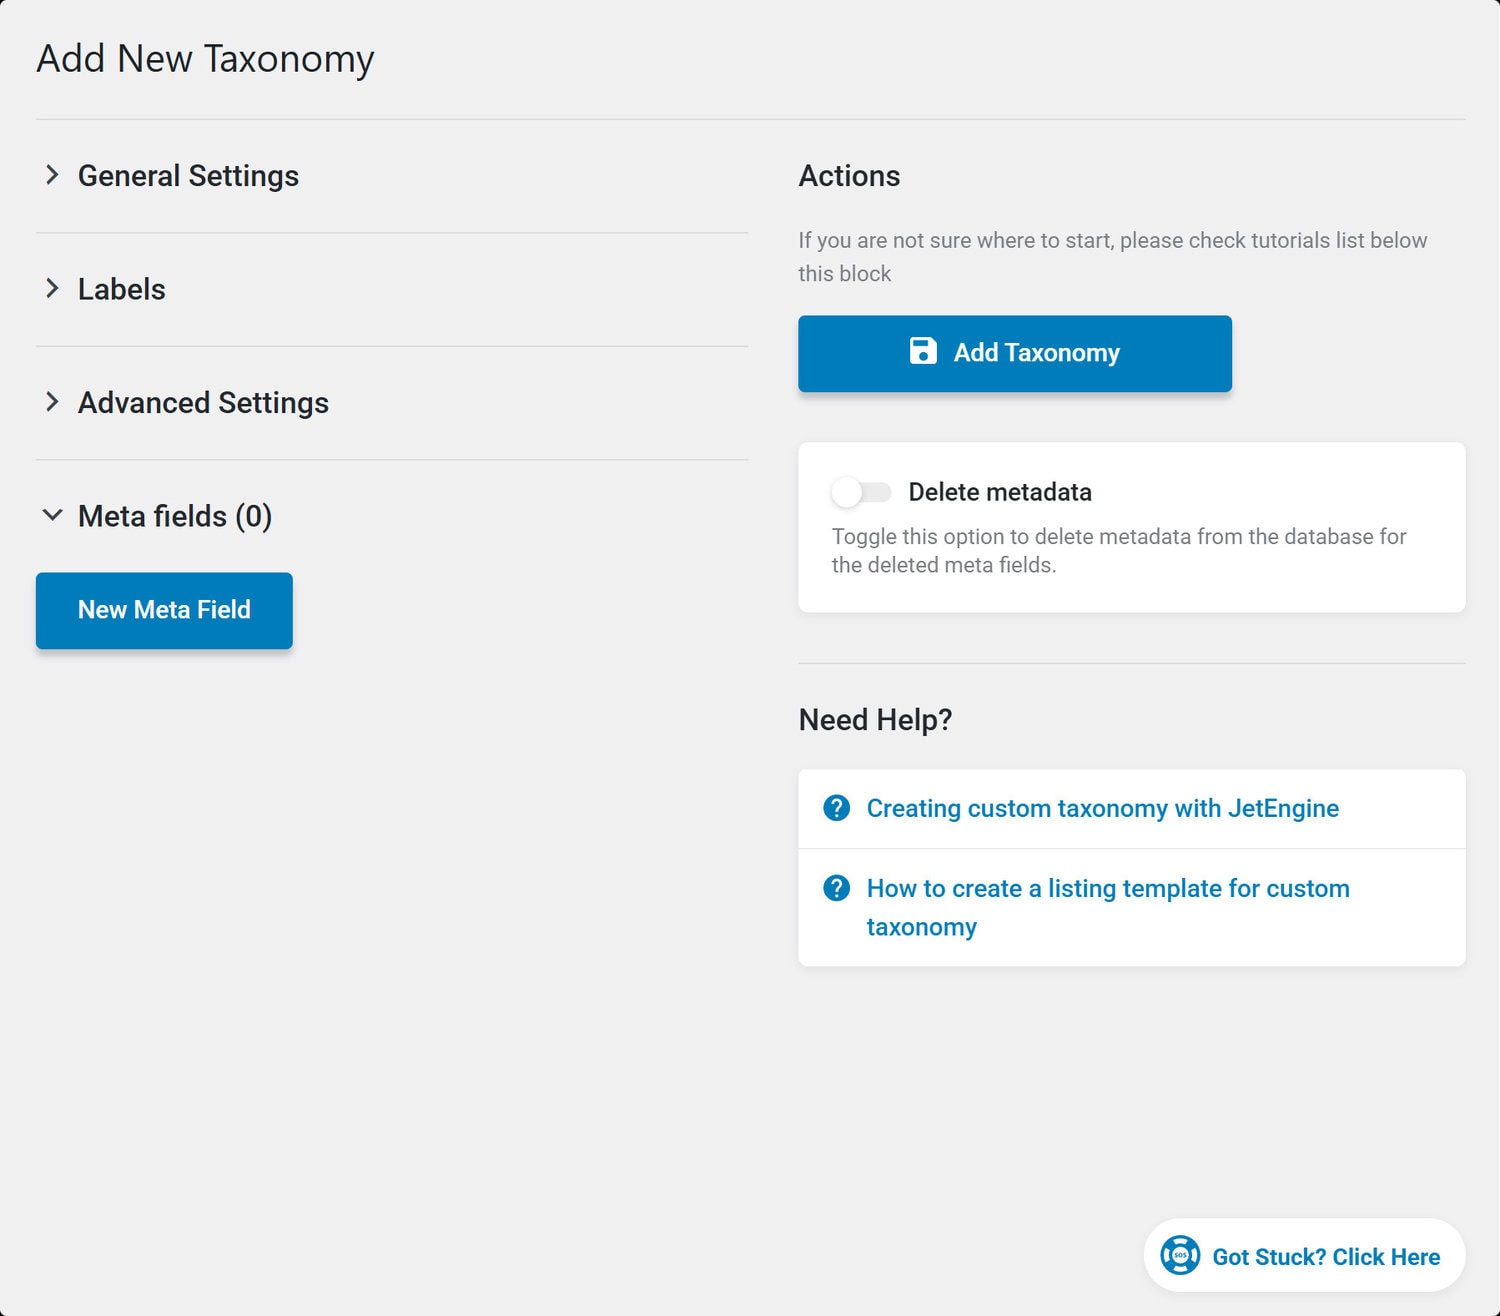
Task: Click question mark icon beside JetEngine tutorial
Action: tap(836, 808)
